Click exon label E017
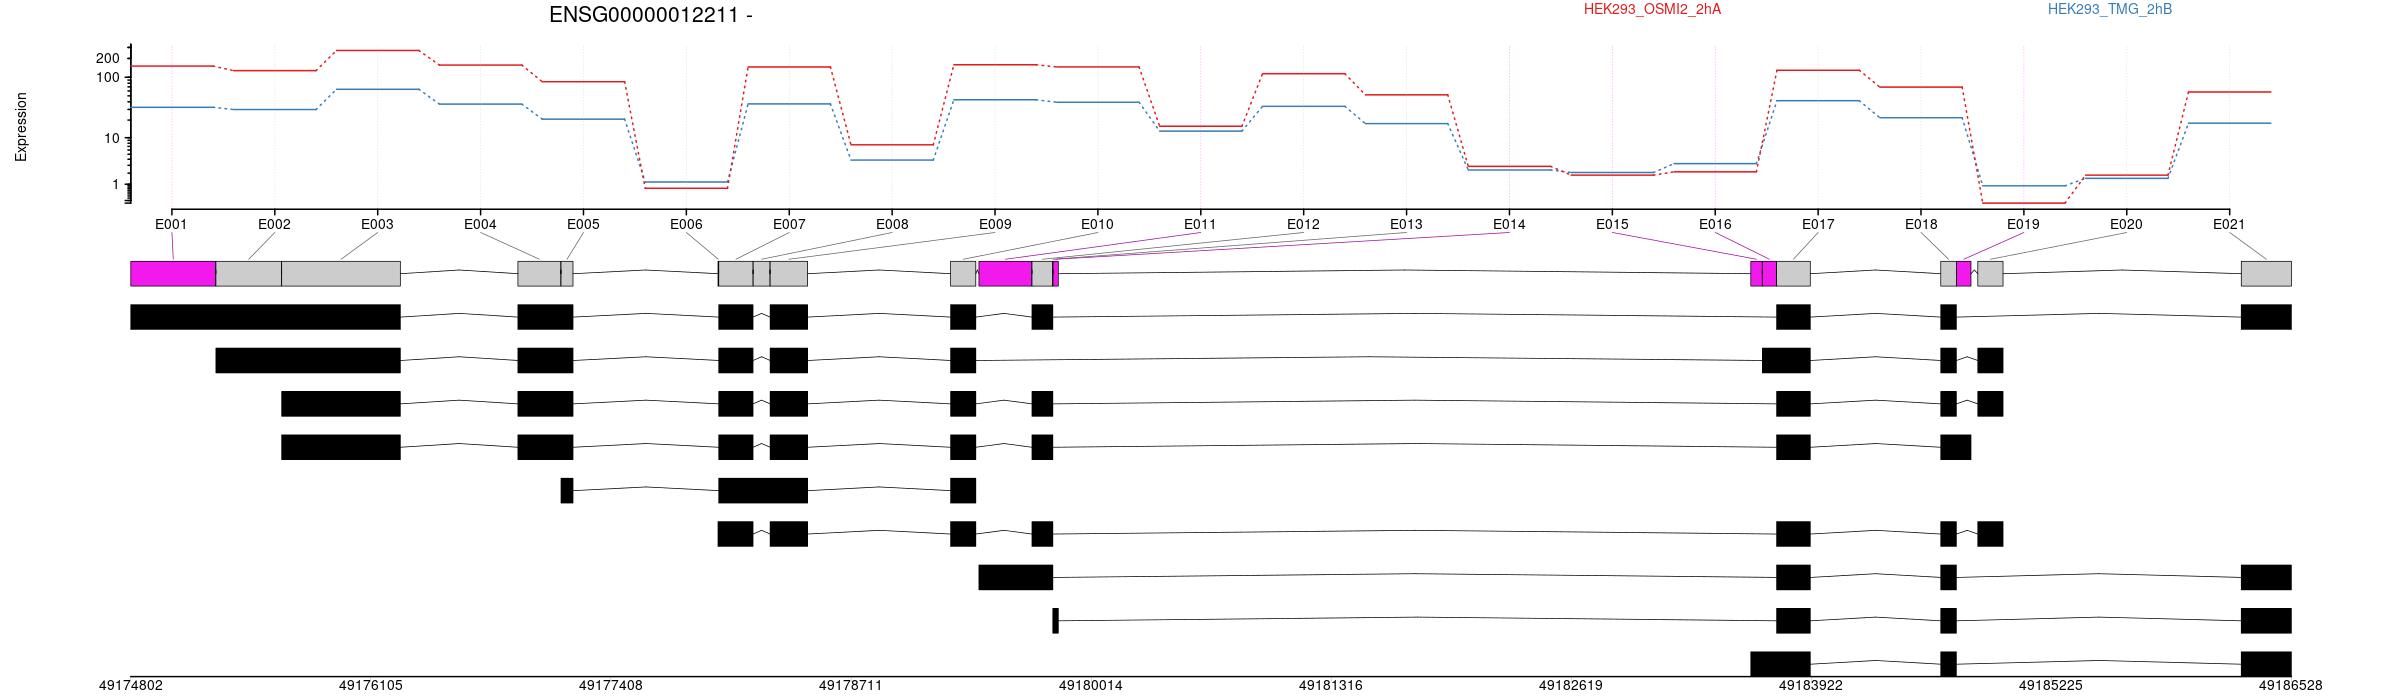 (1818, 224)
